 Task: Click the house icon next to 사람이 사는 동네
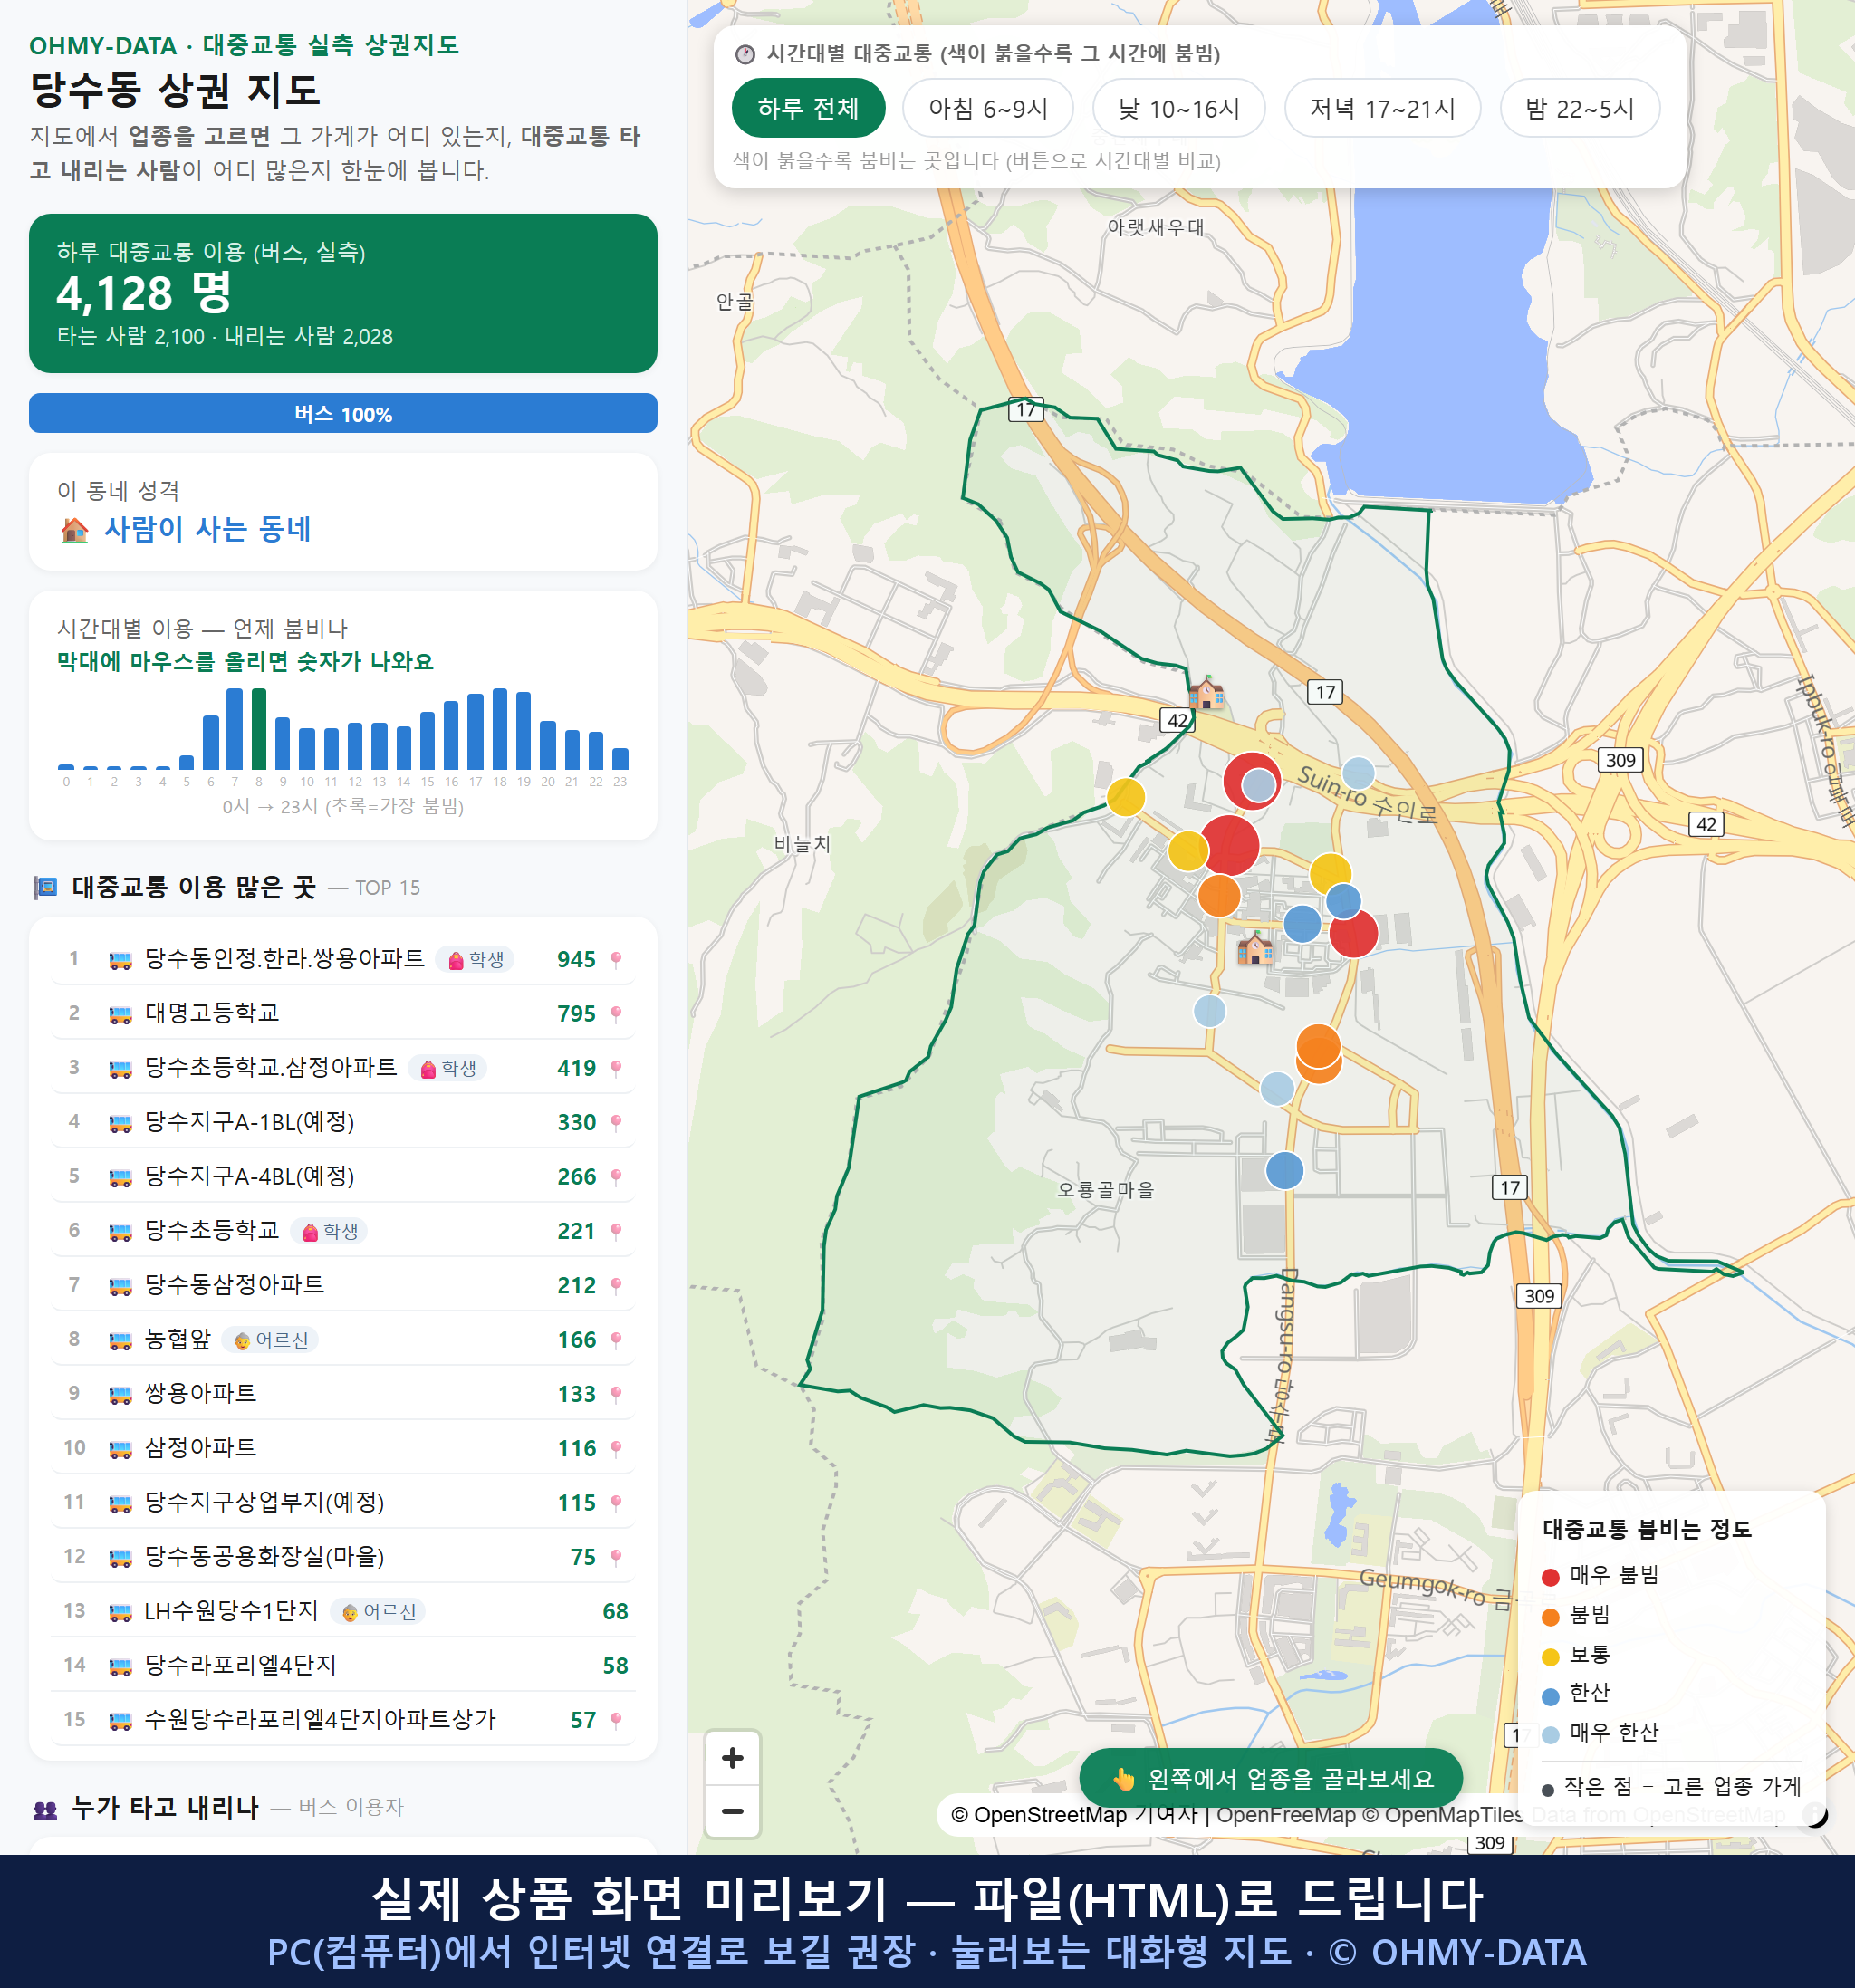click(x=75, y=530)
